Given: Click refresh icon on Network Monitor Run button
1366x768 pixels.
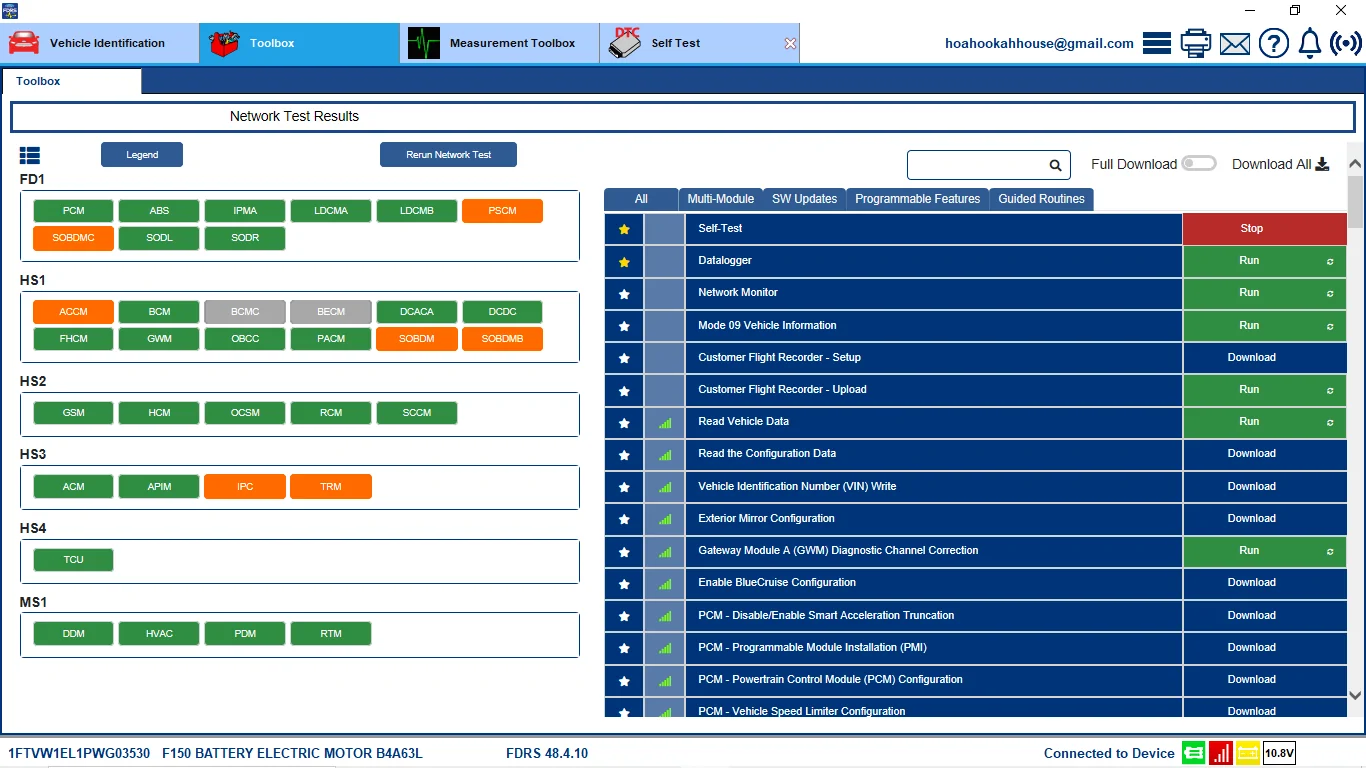Looking at the screenshot, I should [1330, 294].
